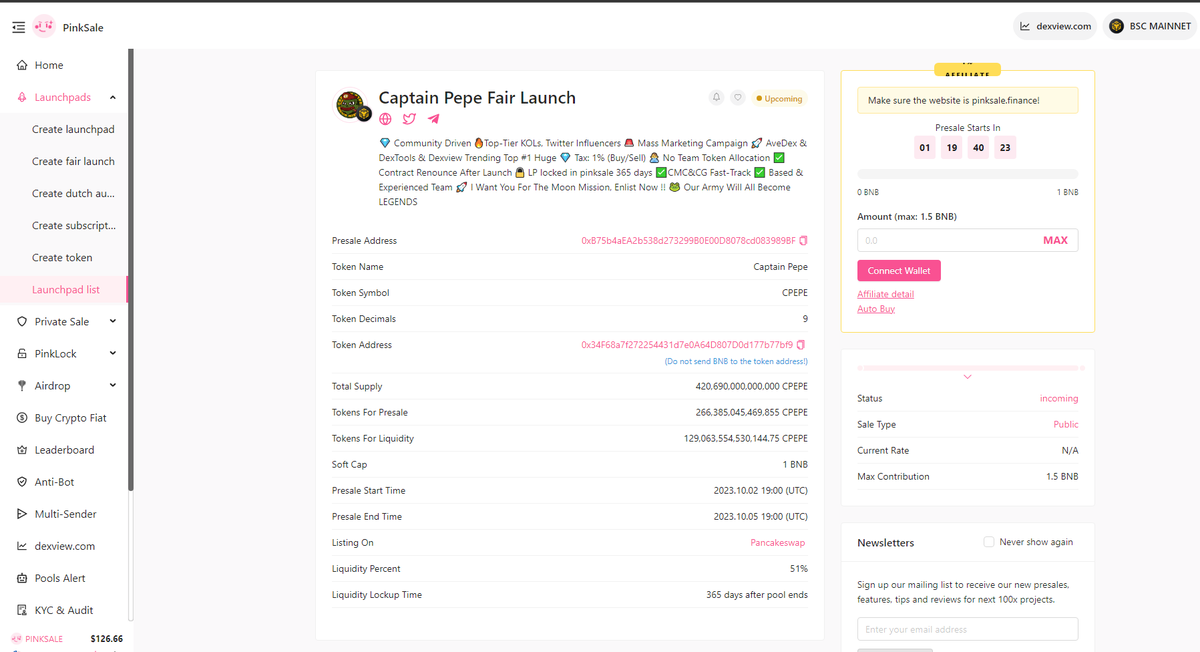Click the newsletter email address field

(x=967, y=629)
